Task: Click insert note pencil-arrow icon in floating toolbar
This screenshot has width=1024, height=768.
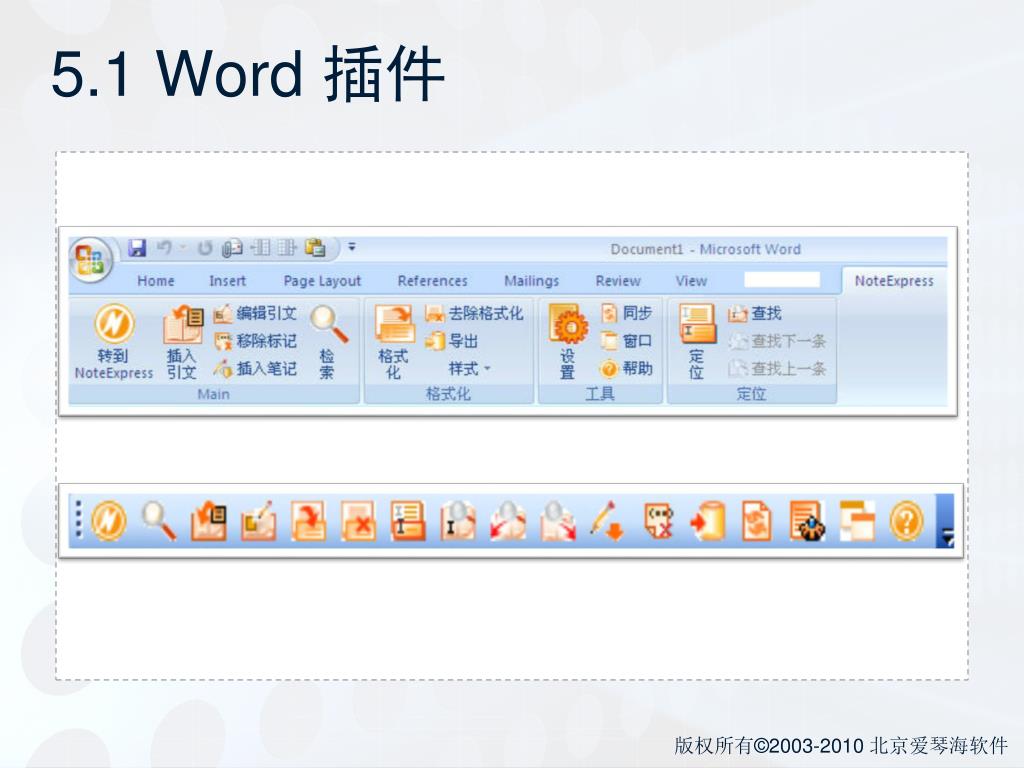Action: pos(607,521)
